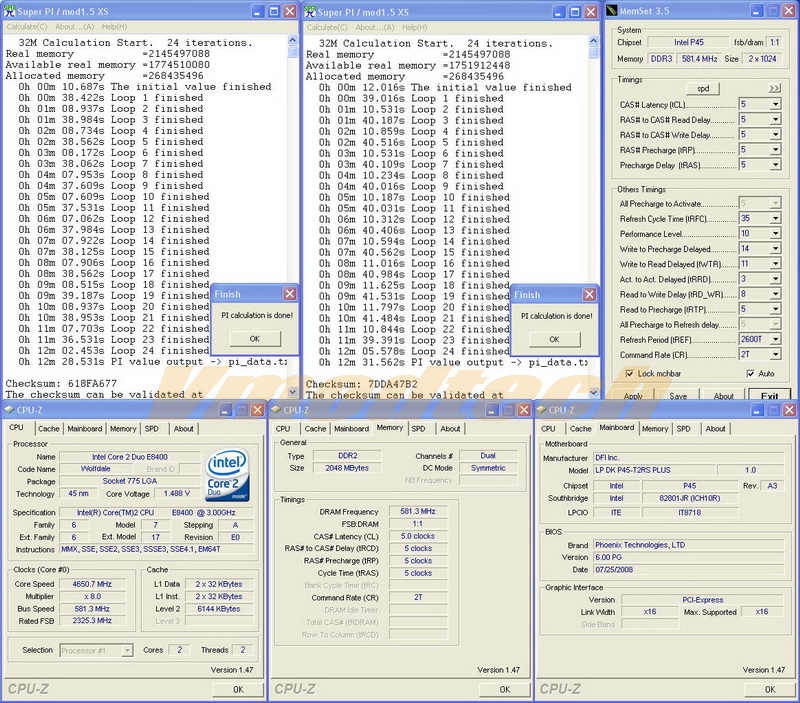Switch to CPU tab in right CPU-Z window
This screenshot has height=703, width=800.
548,429
